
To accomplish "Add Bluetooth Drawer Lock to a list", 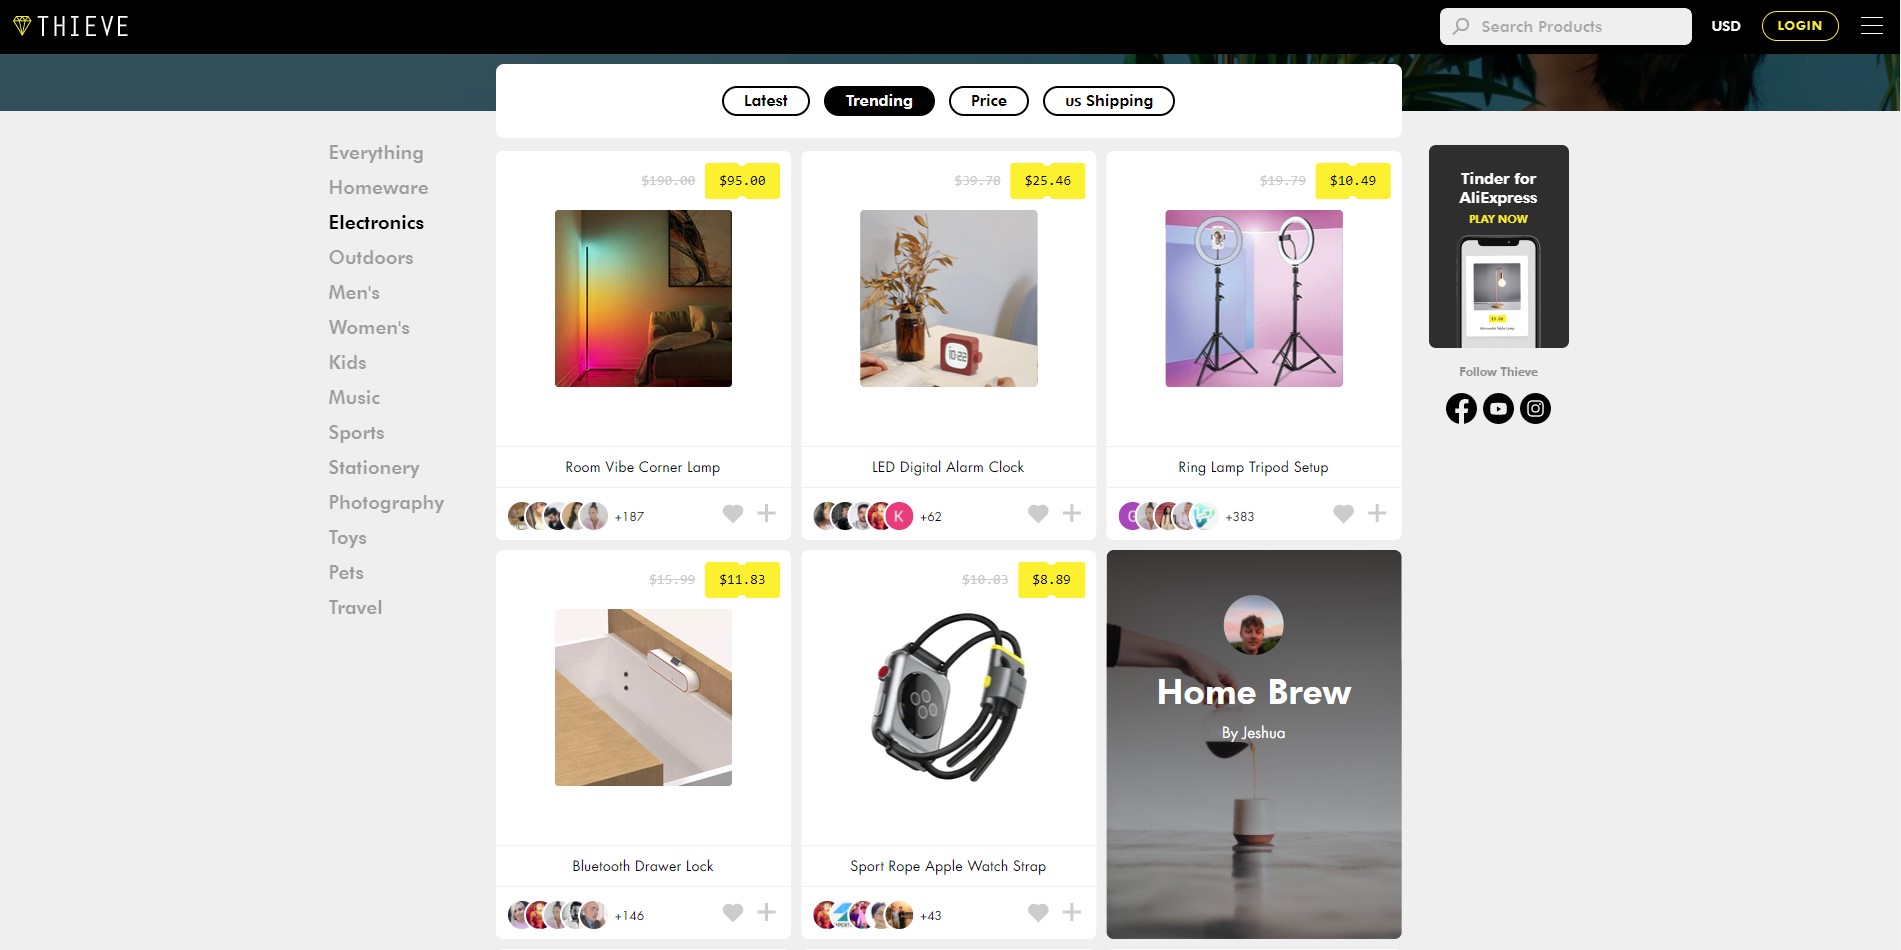I will tap(766, 912).
